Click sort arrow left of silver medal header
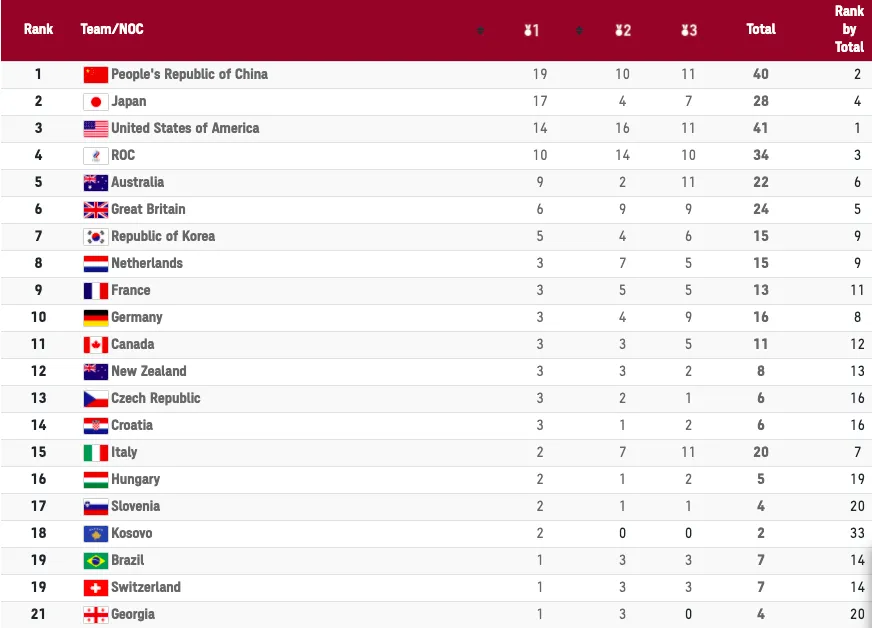The width and height of the screenshot is (872, 628). coord(579,30)
